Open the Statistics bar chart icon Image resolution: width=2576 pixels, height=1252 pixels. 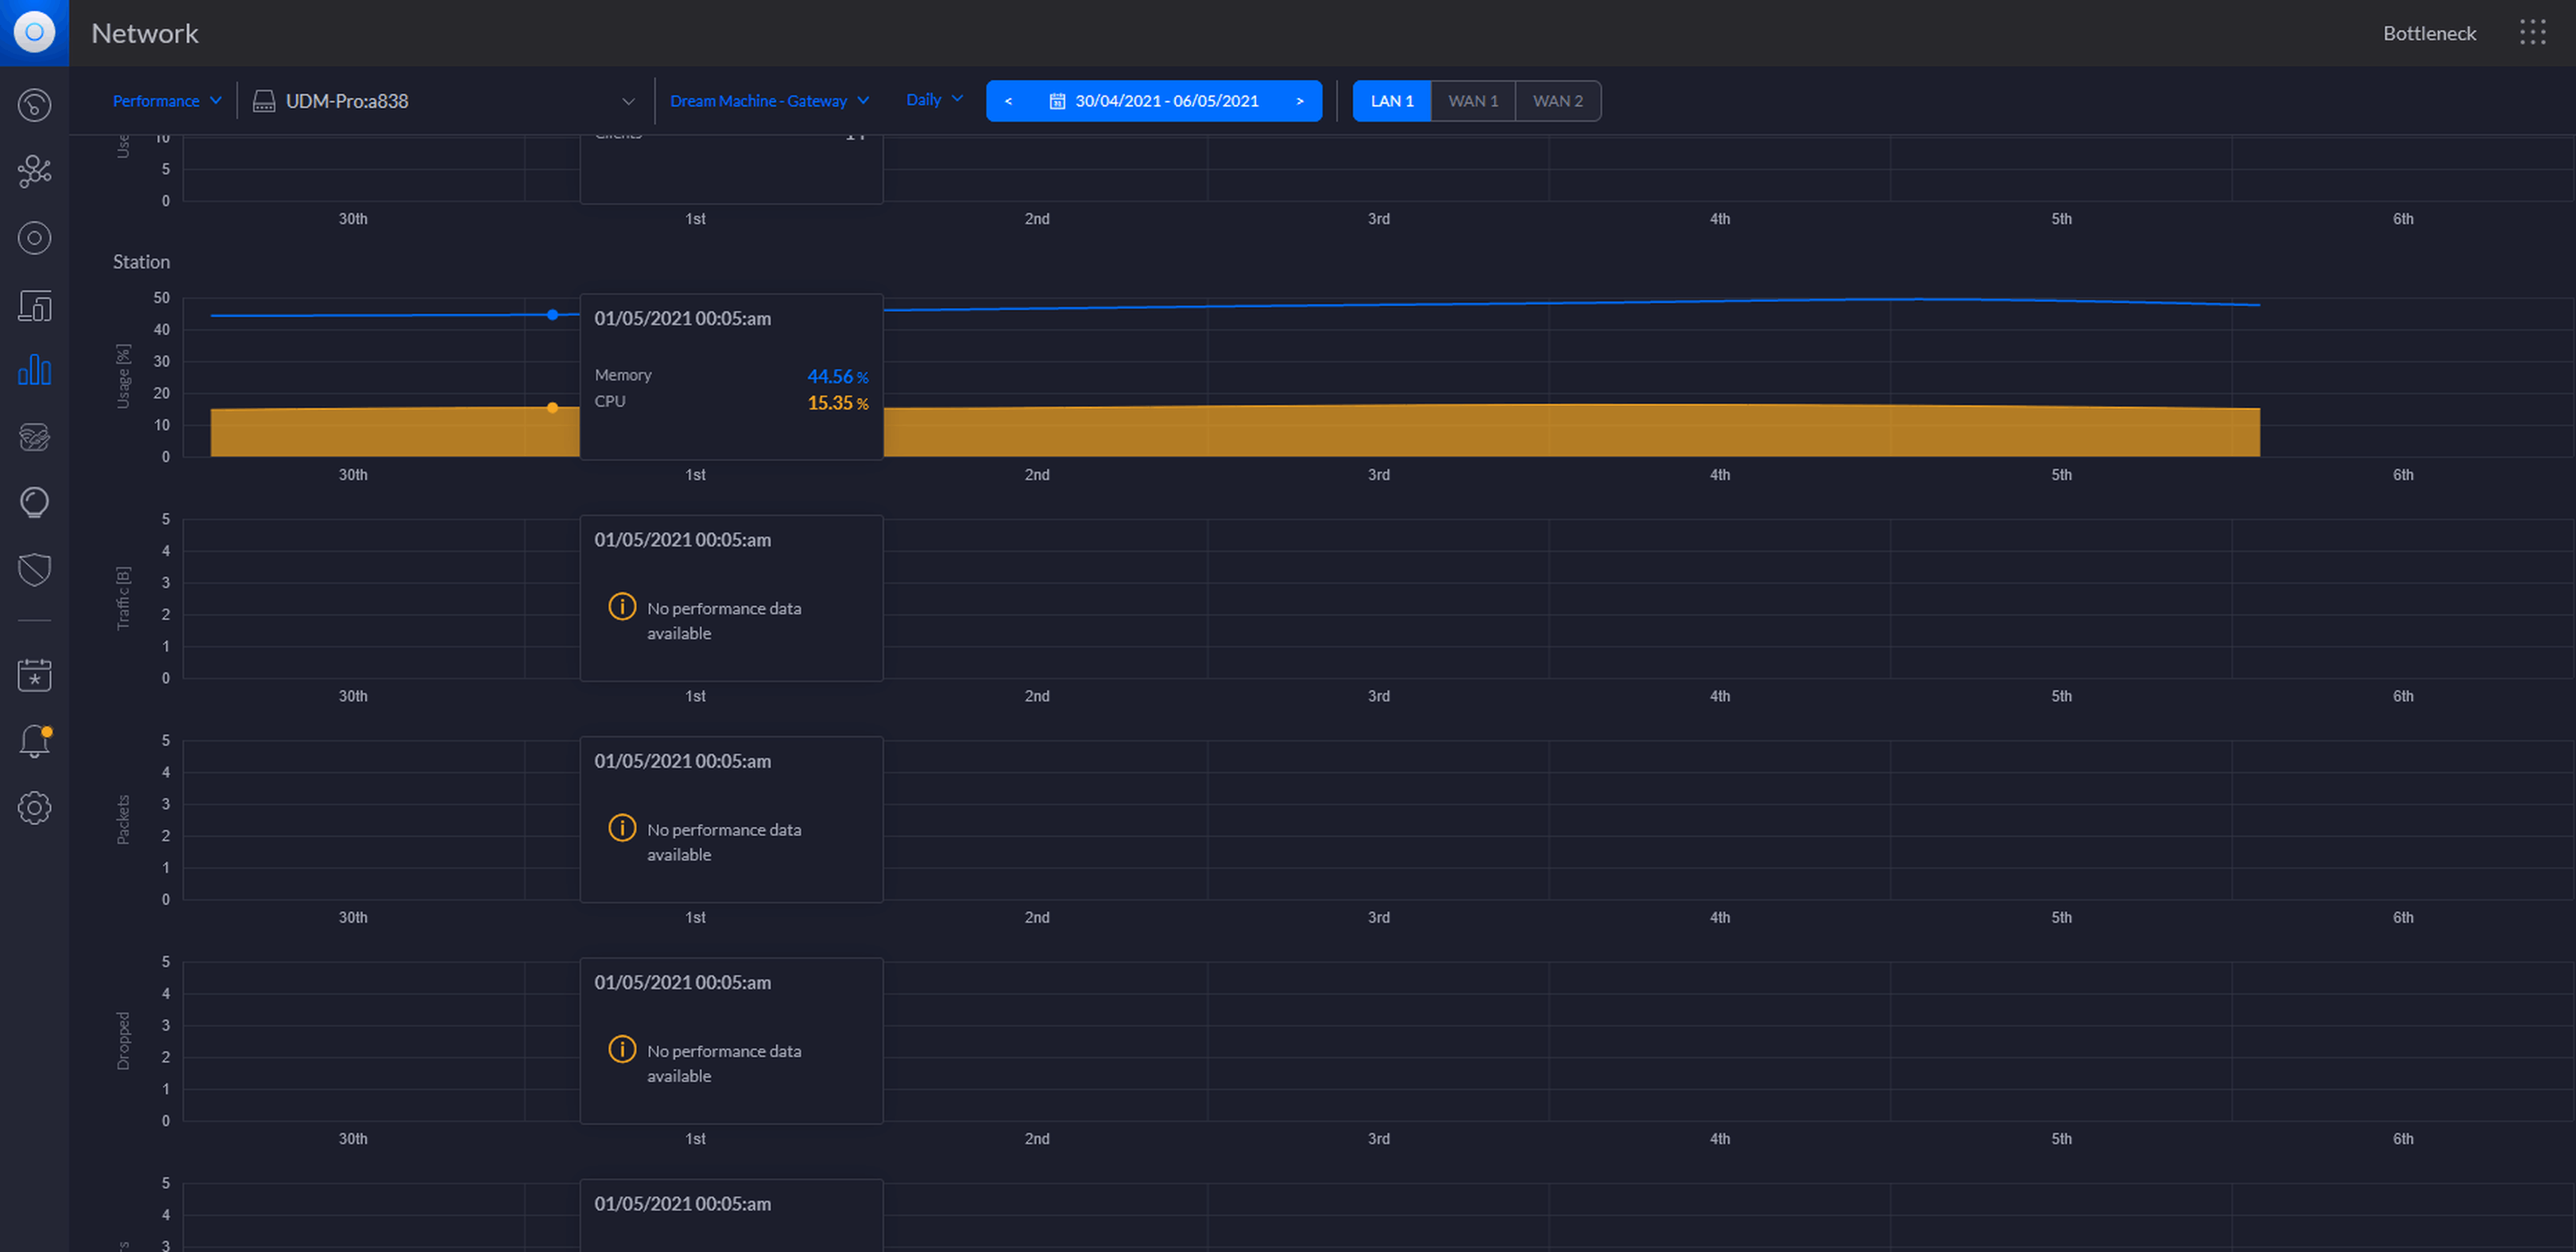(34, 370)
